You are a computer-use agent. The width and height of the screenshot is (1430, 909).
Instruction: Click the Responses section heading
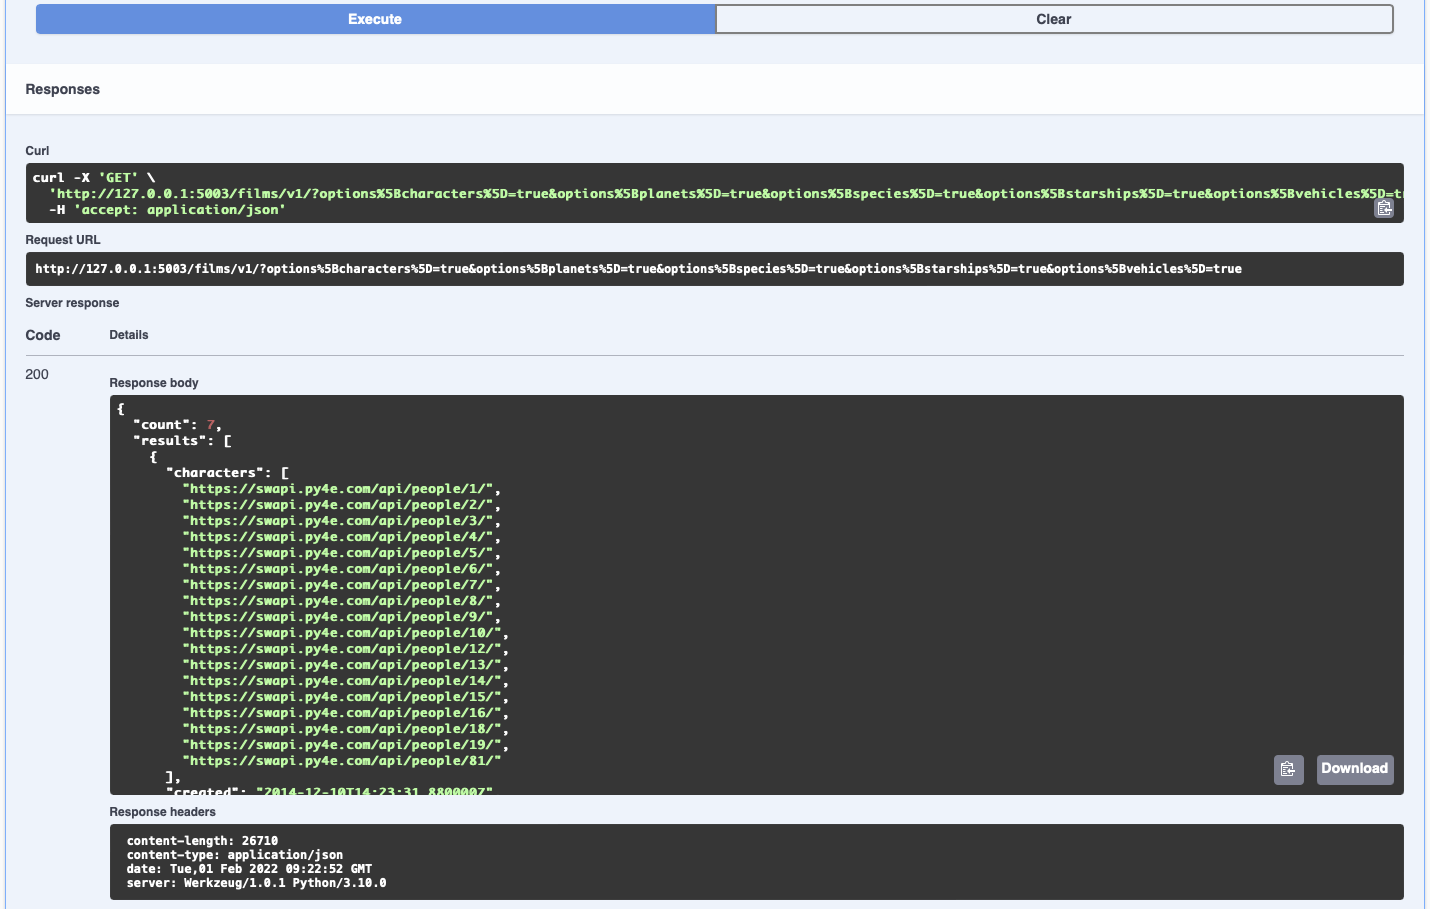(x=62, y=89)
